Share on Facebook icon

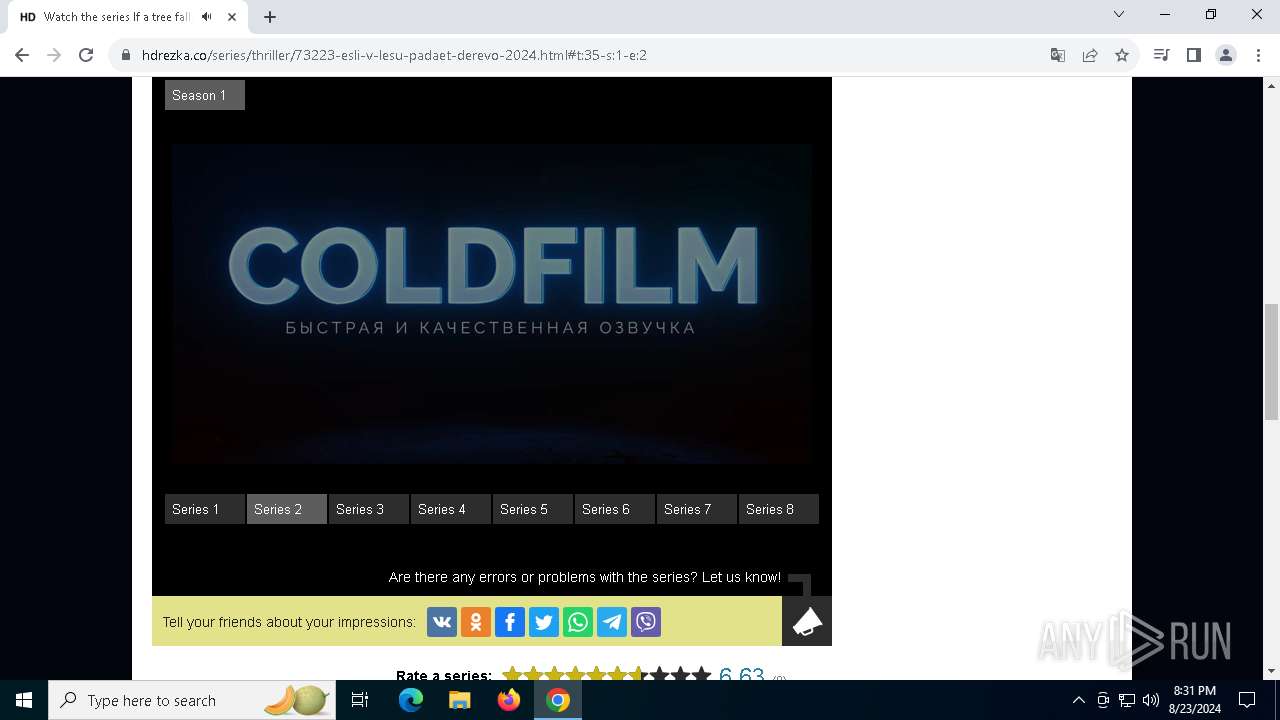(x=510, y=622)
